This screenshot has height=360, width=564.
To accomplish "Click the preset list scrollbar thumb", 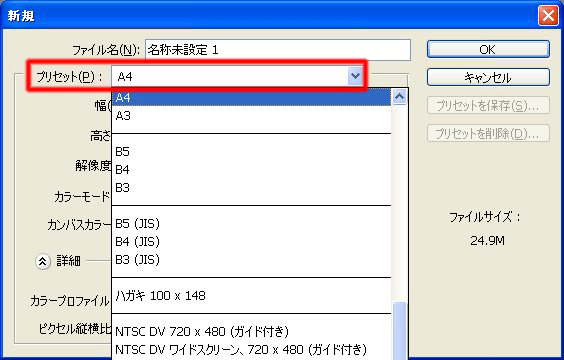I will [400, 331].
